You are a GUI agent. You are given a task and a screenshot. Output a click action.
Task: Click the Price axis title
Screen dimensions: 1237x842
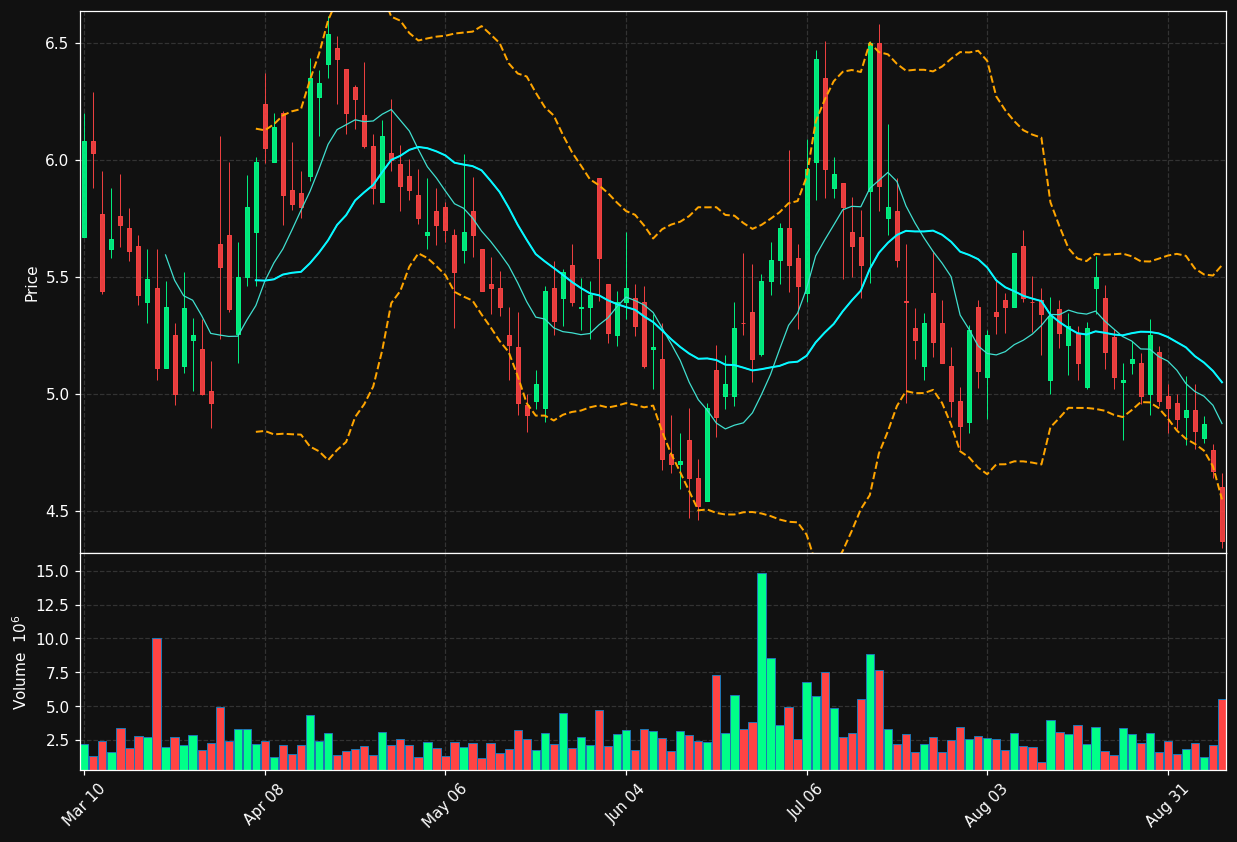point(32,283)
